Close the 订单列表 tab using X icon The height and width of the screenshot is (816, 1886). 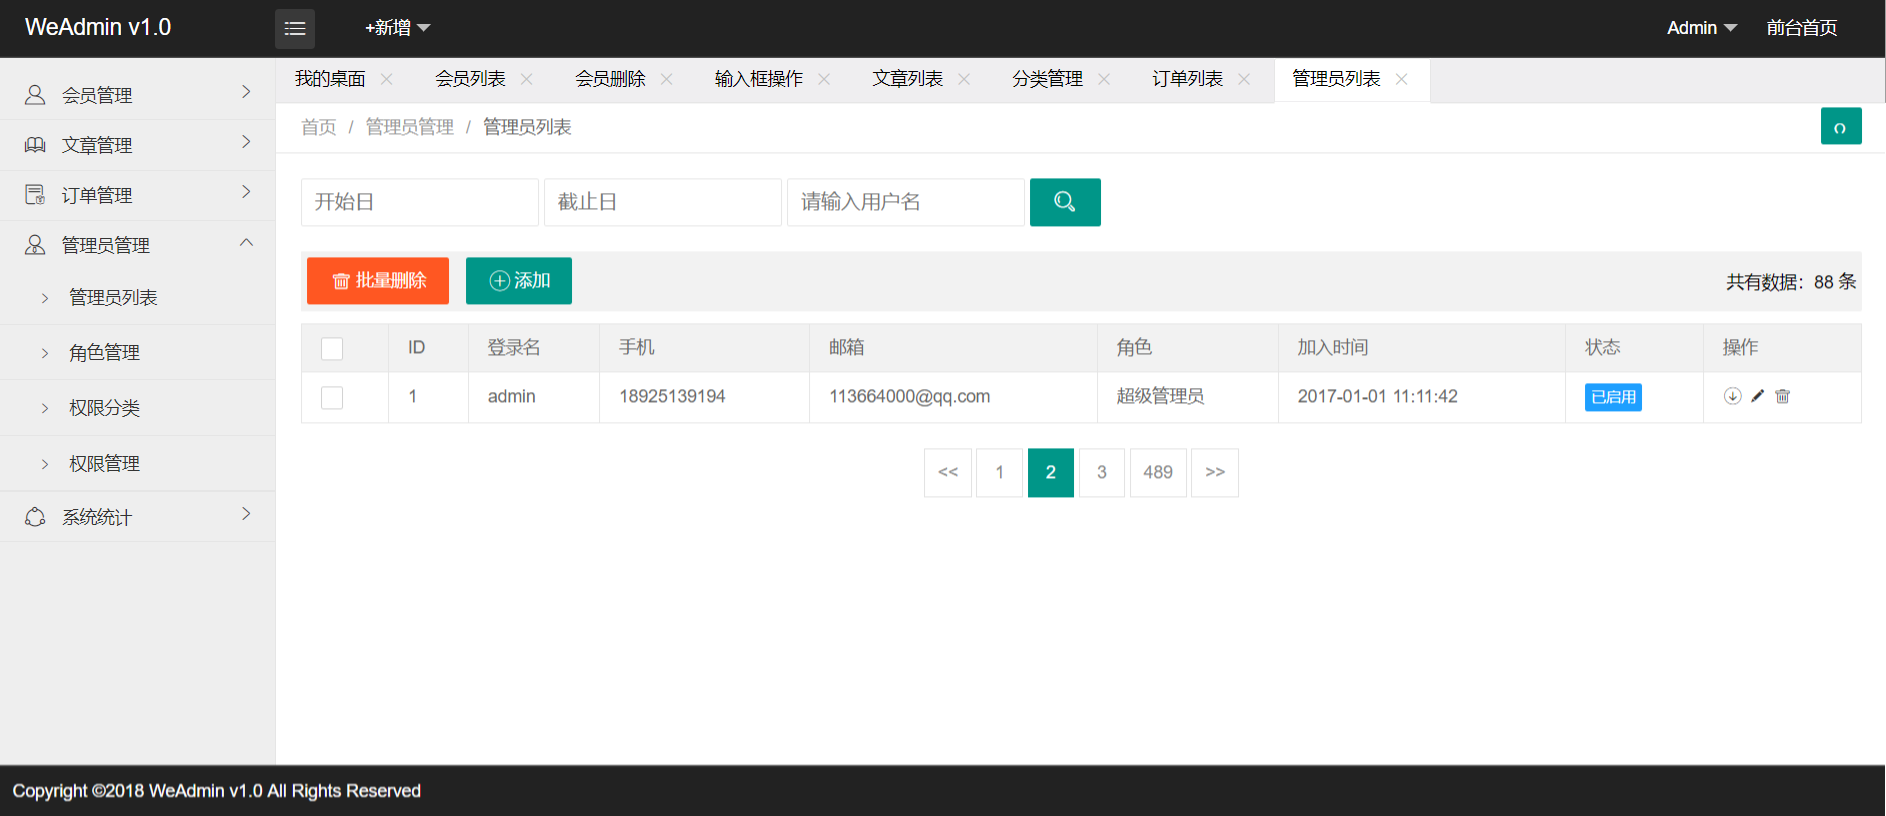pos(1244,79)
